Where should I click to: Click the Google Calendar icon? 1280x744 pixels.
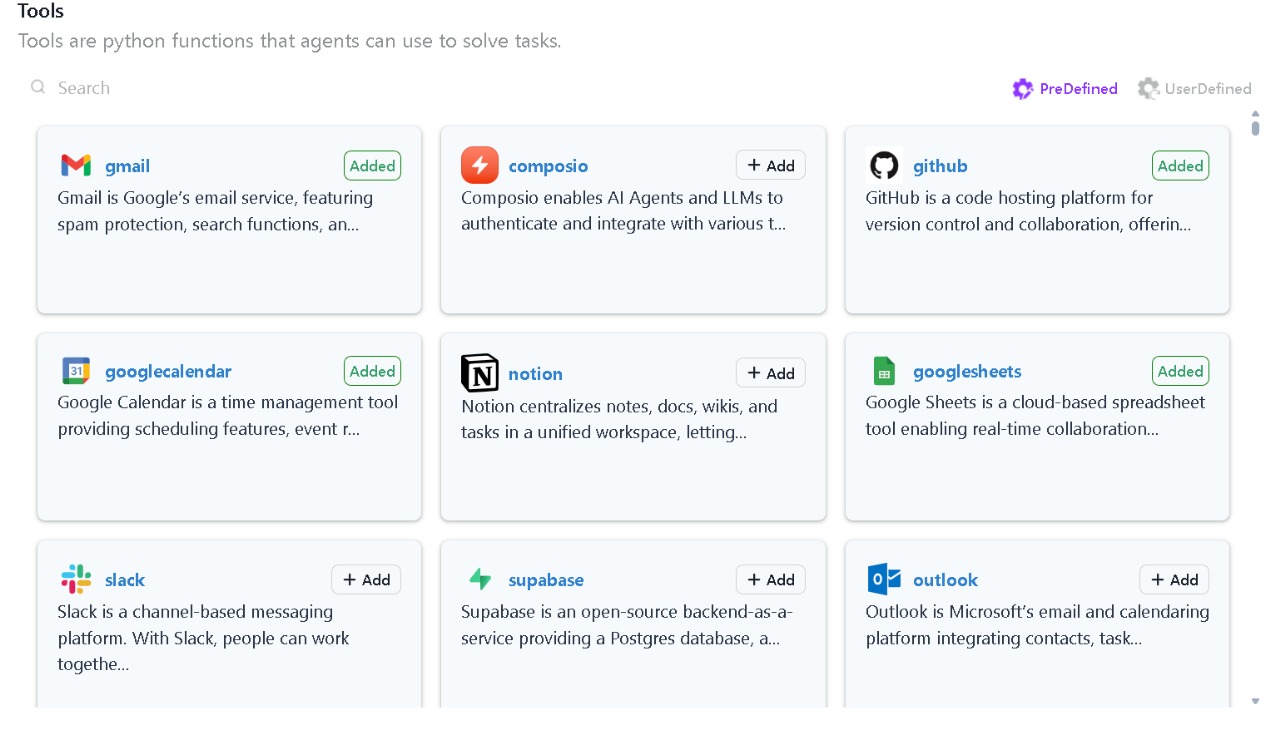76,371
